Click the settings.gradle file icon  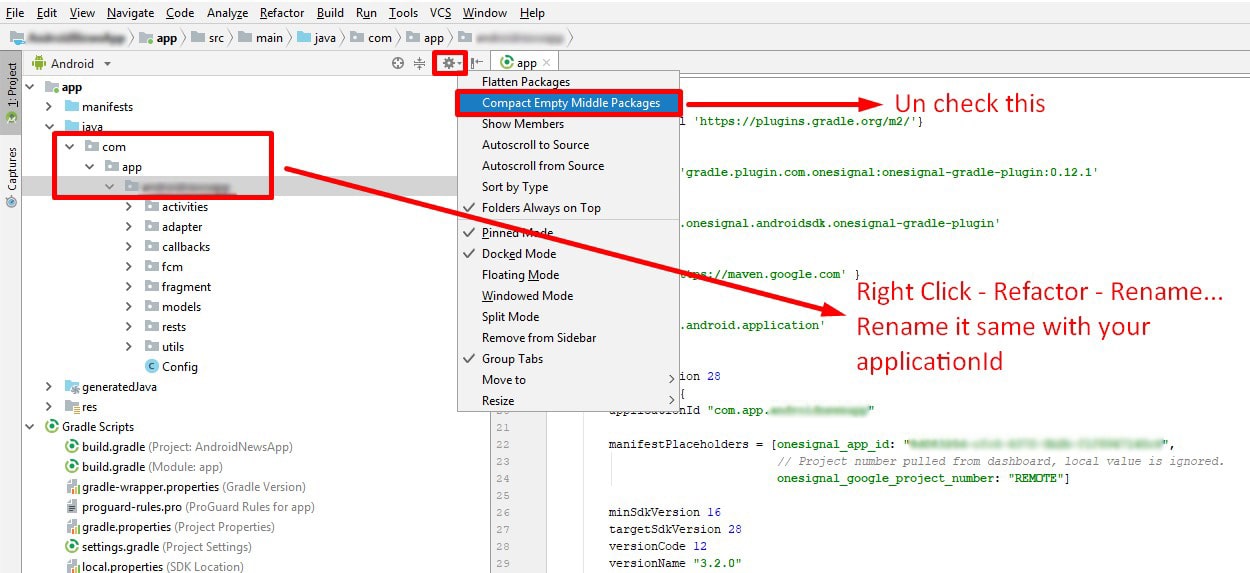[x=72, y=547]
